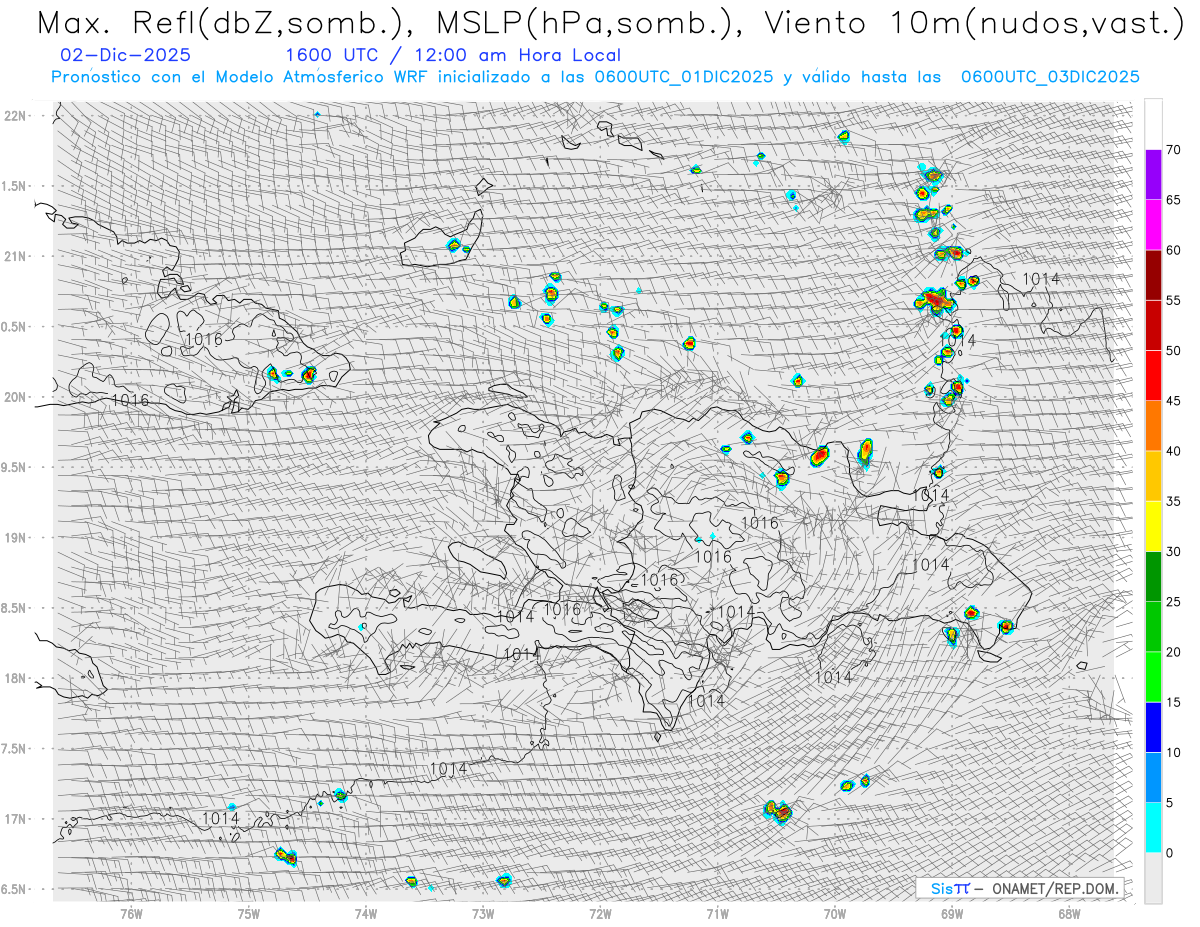Click the gold segment between 35 and 40
Screen dimensions: 1200x927
(1153, 476)
